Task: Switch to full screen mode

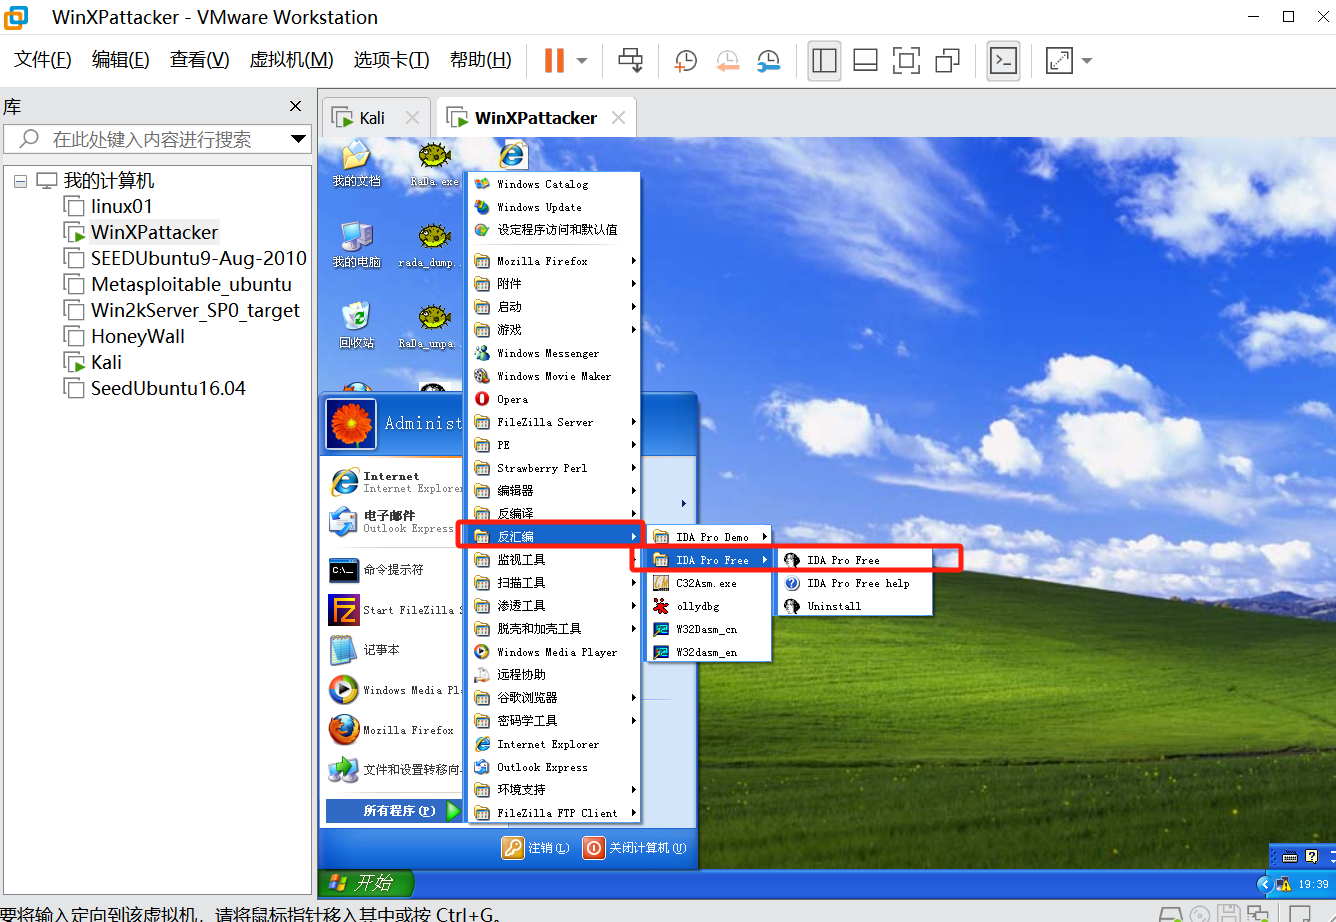Action: [906, 61]
